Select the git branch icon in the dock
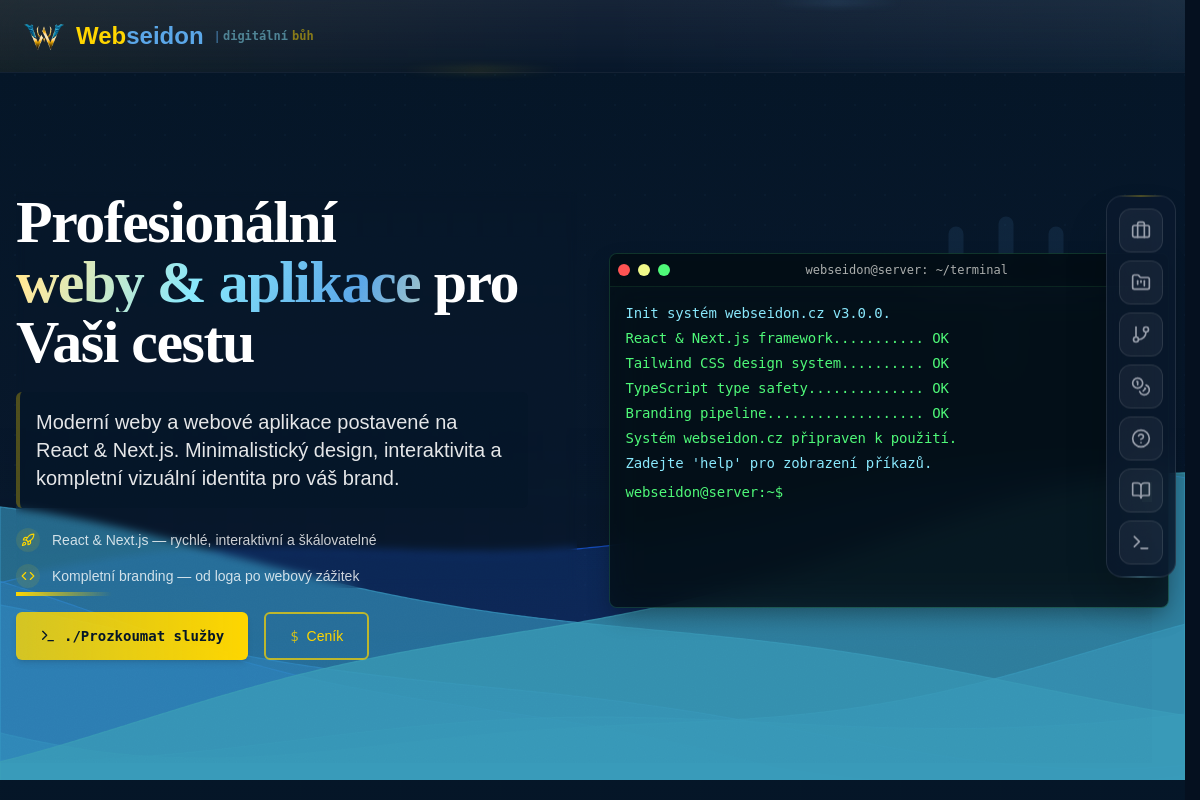 click(1141, 334)
